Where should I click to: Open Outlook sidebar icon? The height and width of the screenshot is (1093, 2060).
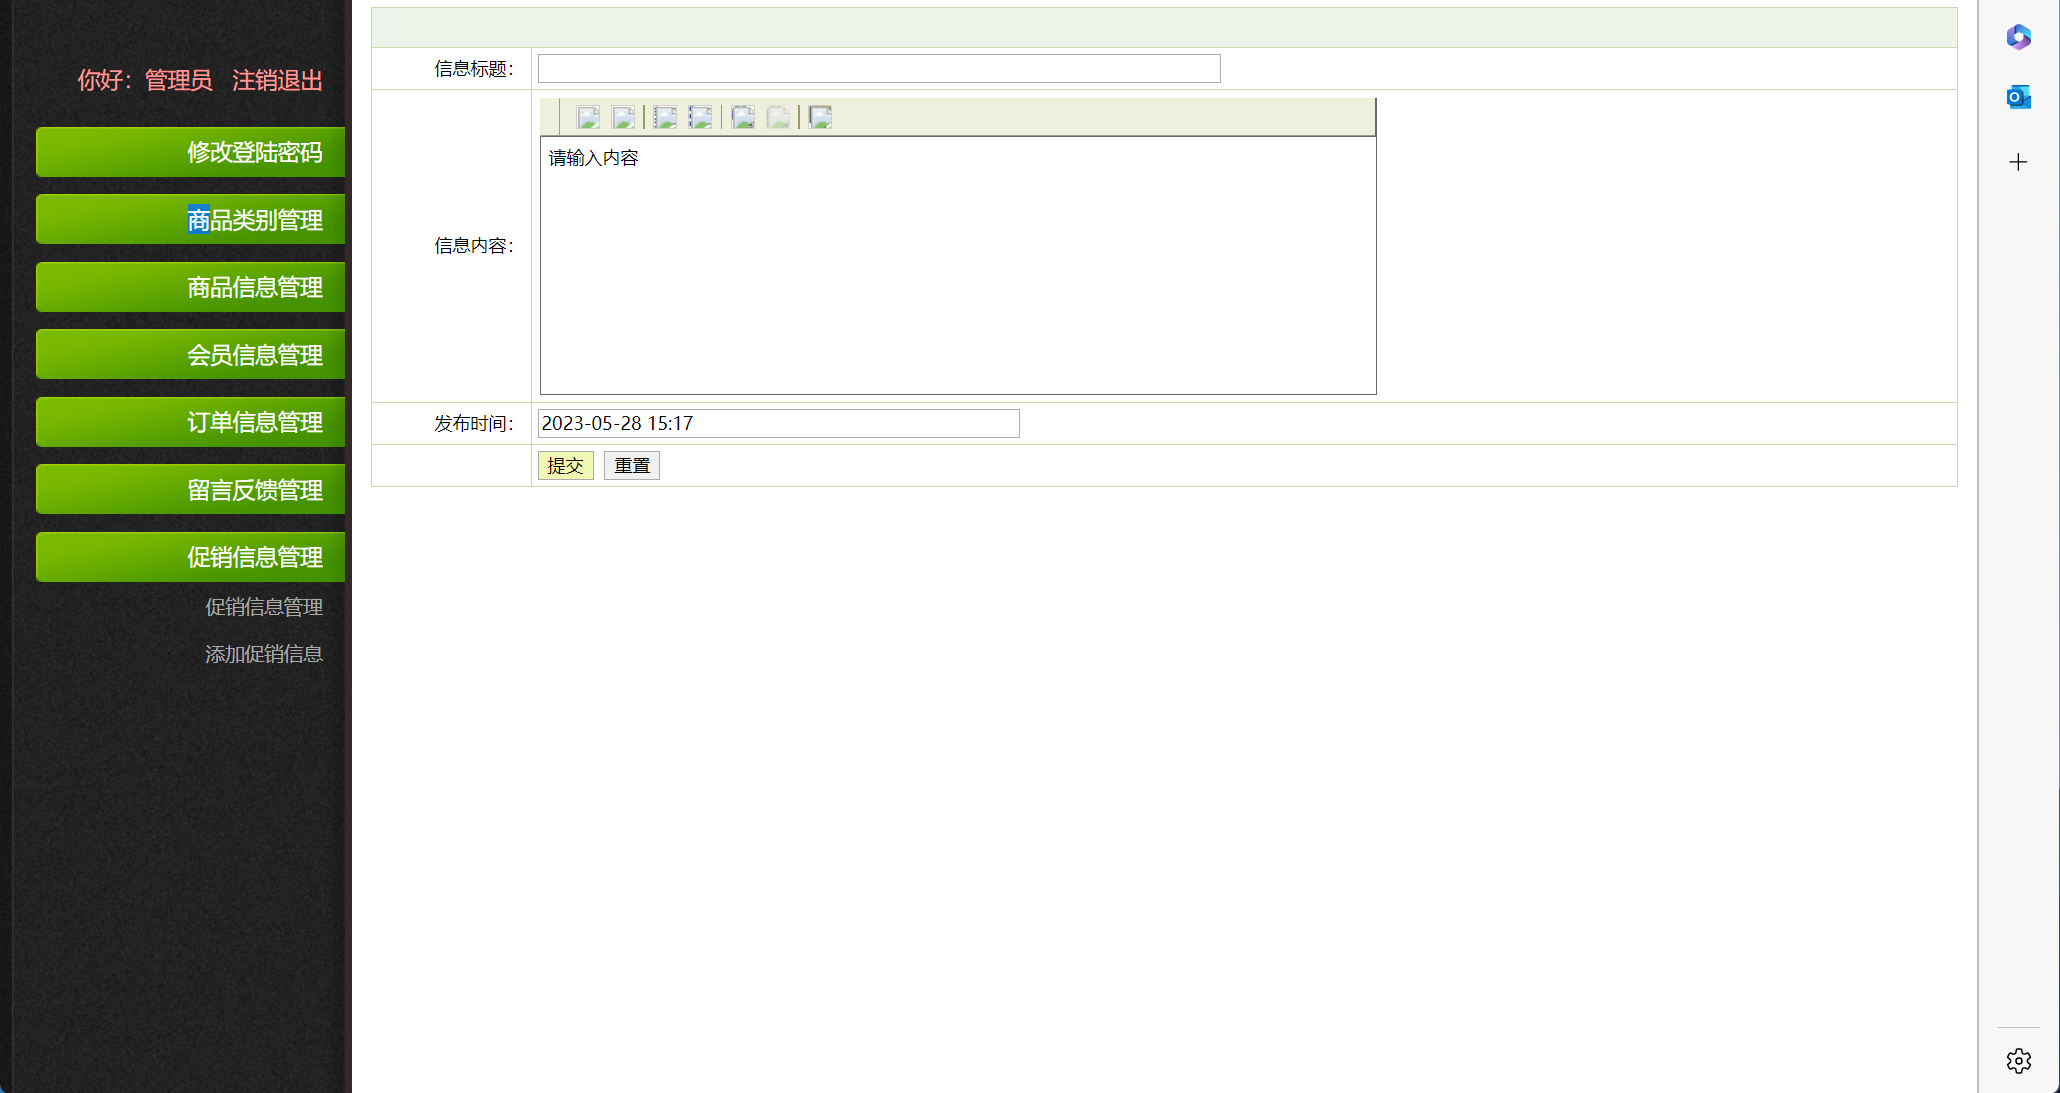click(2018, 97)
